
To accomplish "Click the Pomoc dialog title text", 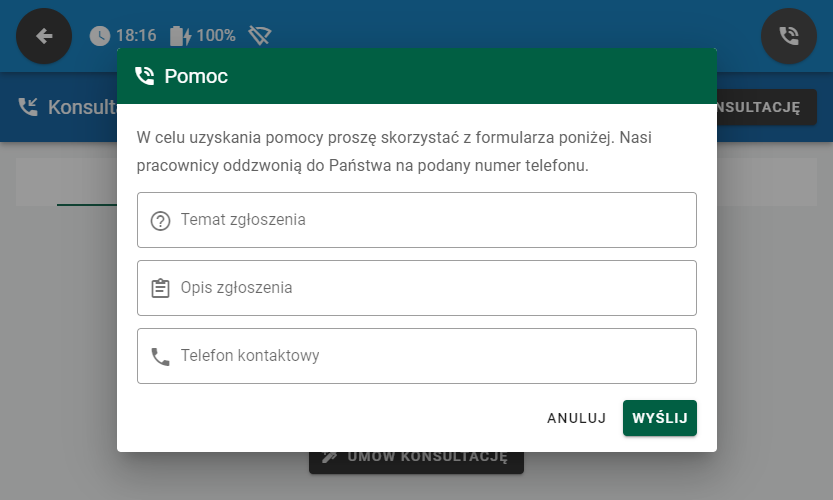I will 196,76.
